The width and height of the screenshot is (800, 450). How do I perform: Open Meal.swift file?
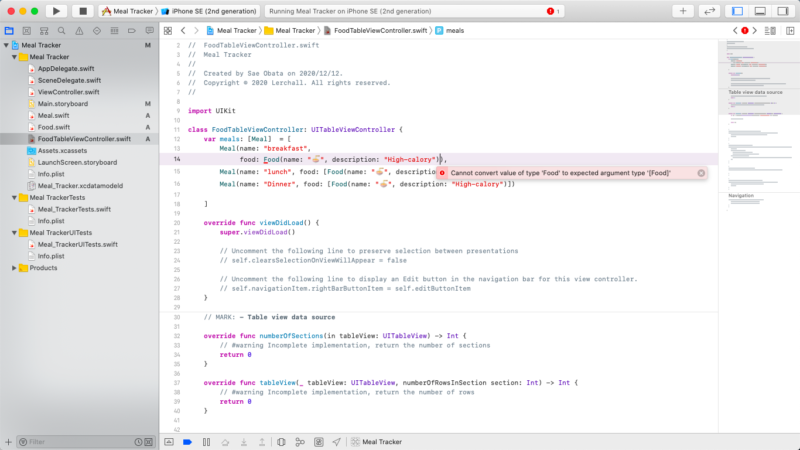[x=53, y=115]
